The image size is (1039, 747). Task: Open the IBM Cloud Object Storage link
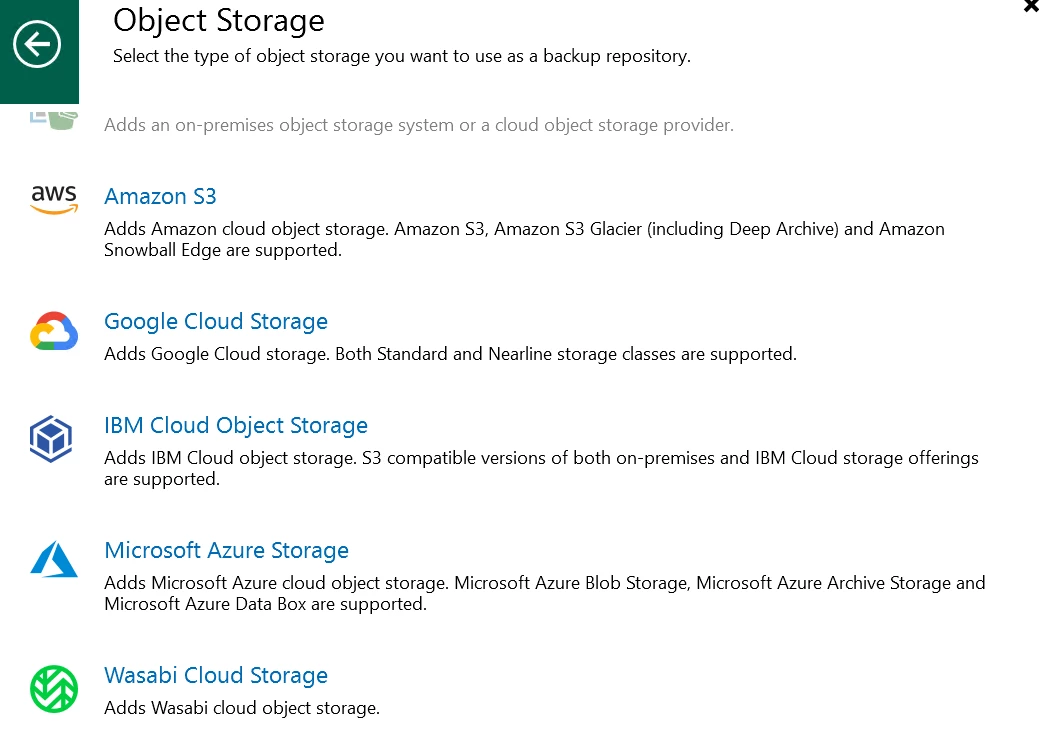[x=236, y=425]
